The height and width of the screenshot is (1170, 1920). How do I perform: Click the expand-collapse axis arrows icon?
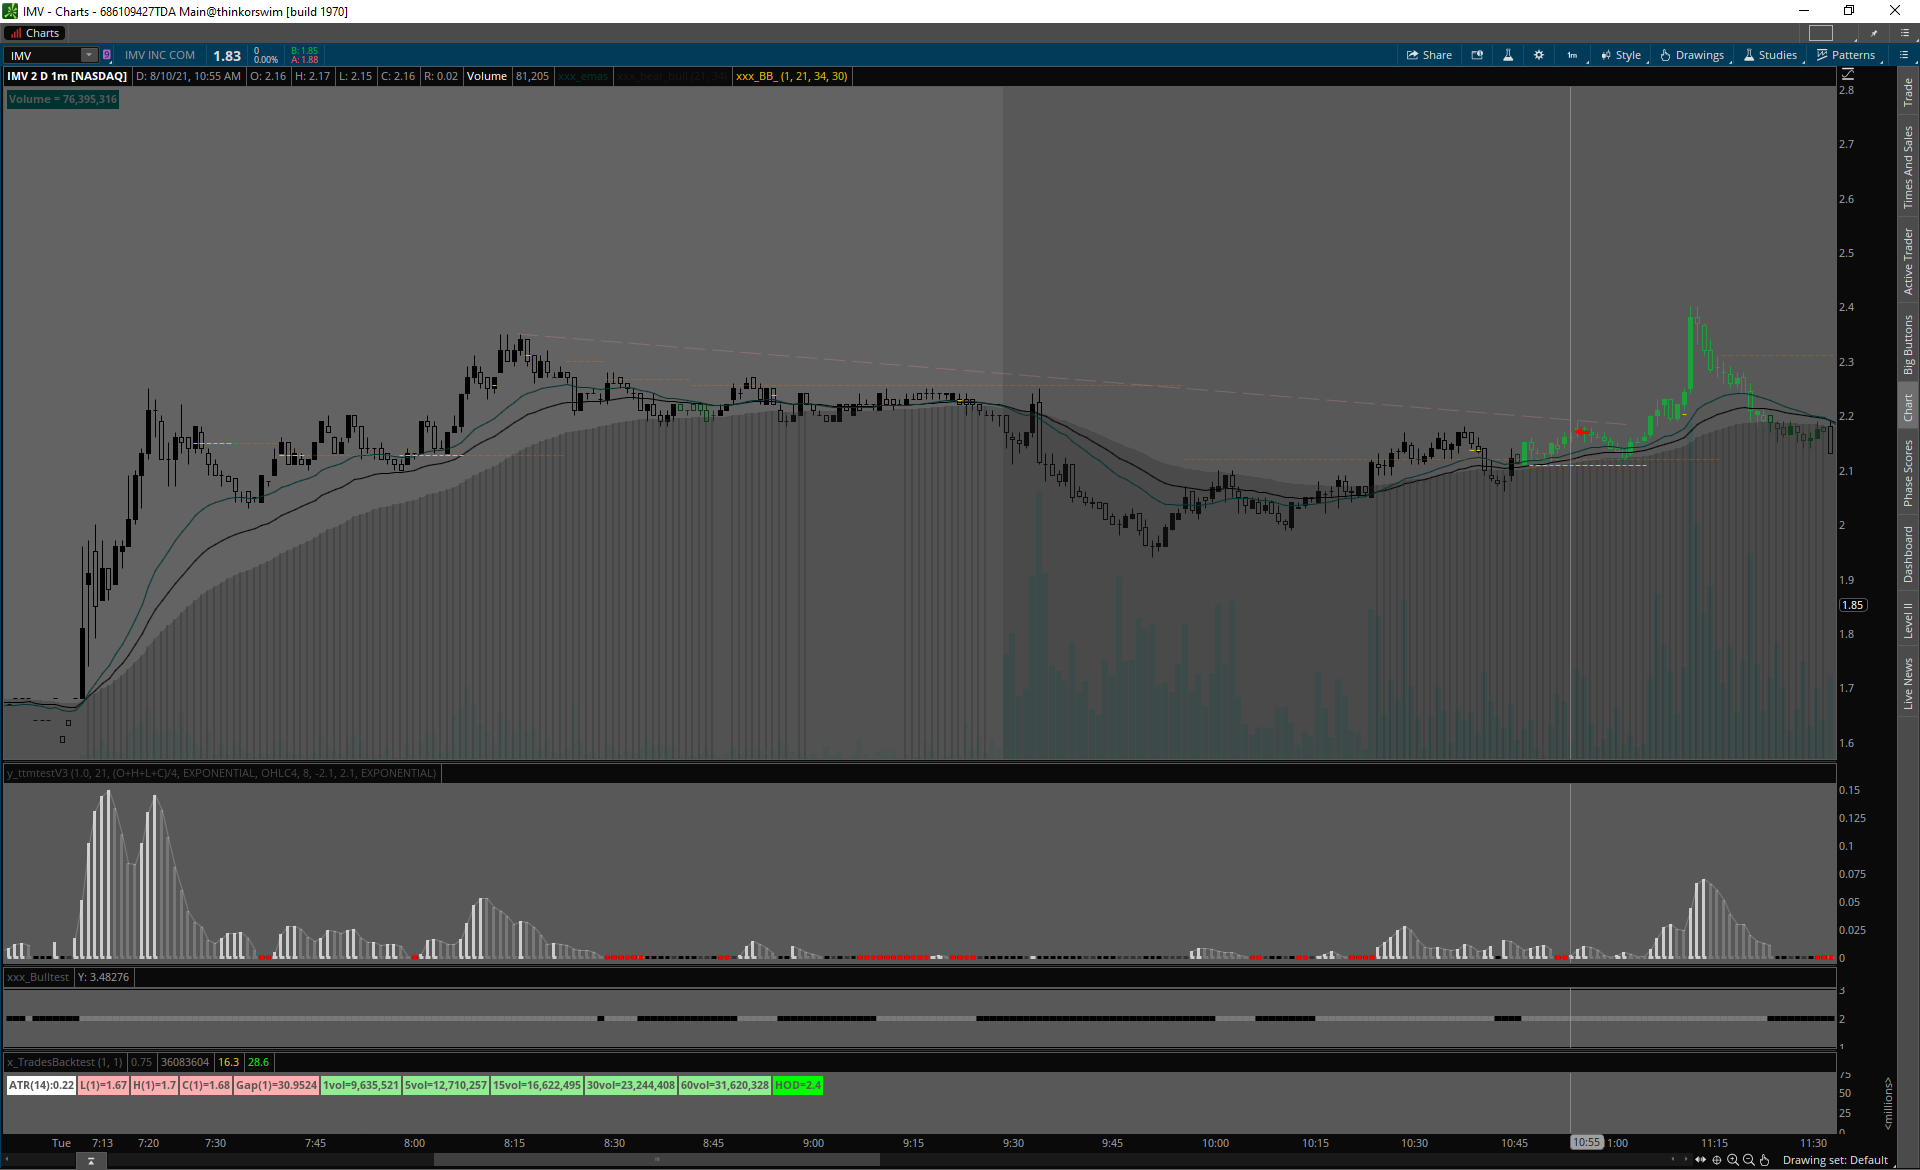click(x=1701, y=1160)
